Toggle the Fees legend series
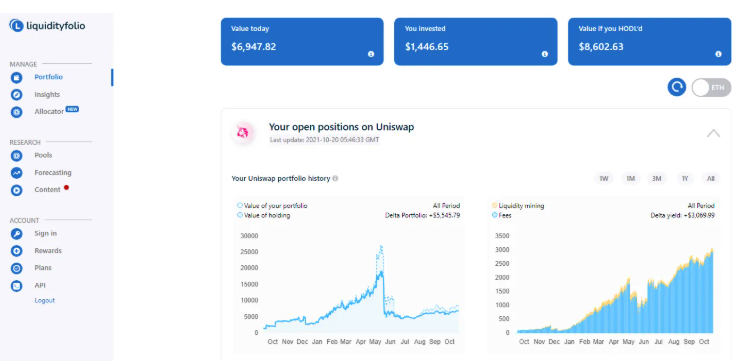 click(501, 215)
